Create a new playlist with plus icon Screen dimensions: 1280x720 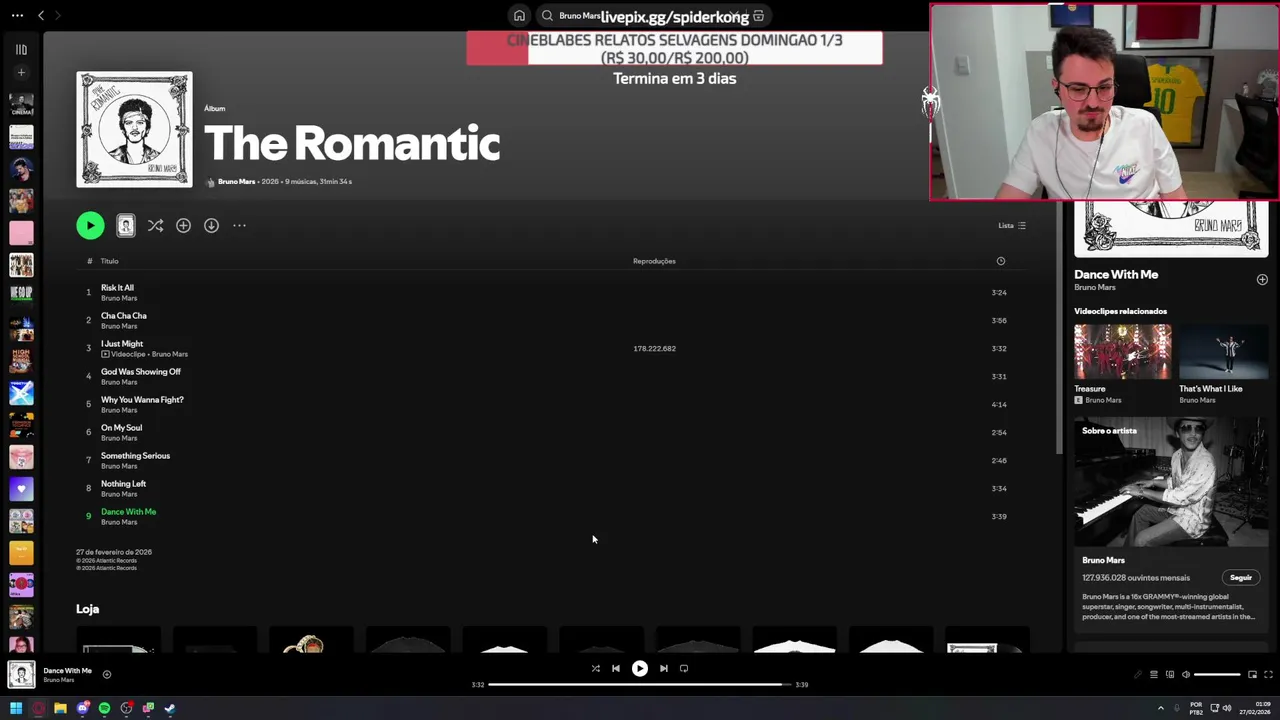pyautogui.click(x=21, y=72)
